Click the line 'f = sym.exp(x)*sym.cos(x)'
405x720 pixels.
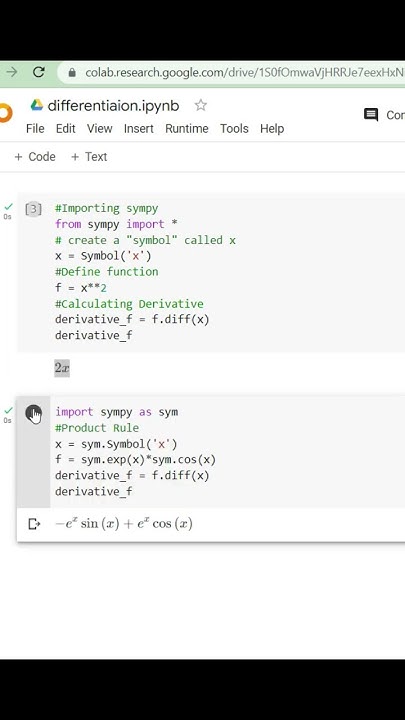[135, 460]
